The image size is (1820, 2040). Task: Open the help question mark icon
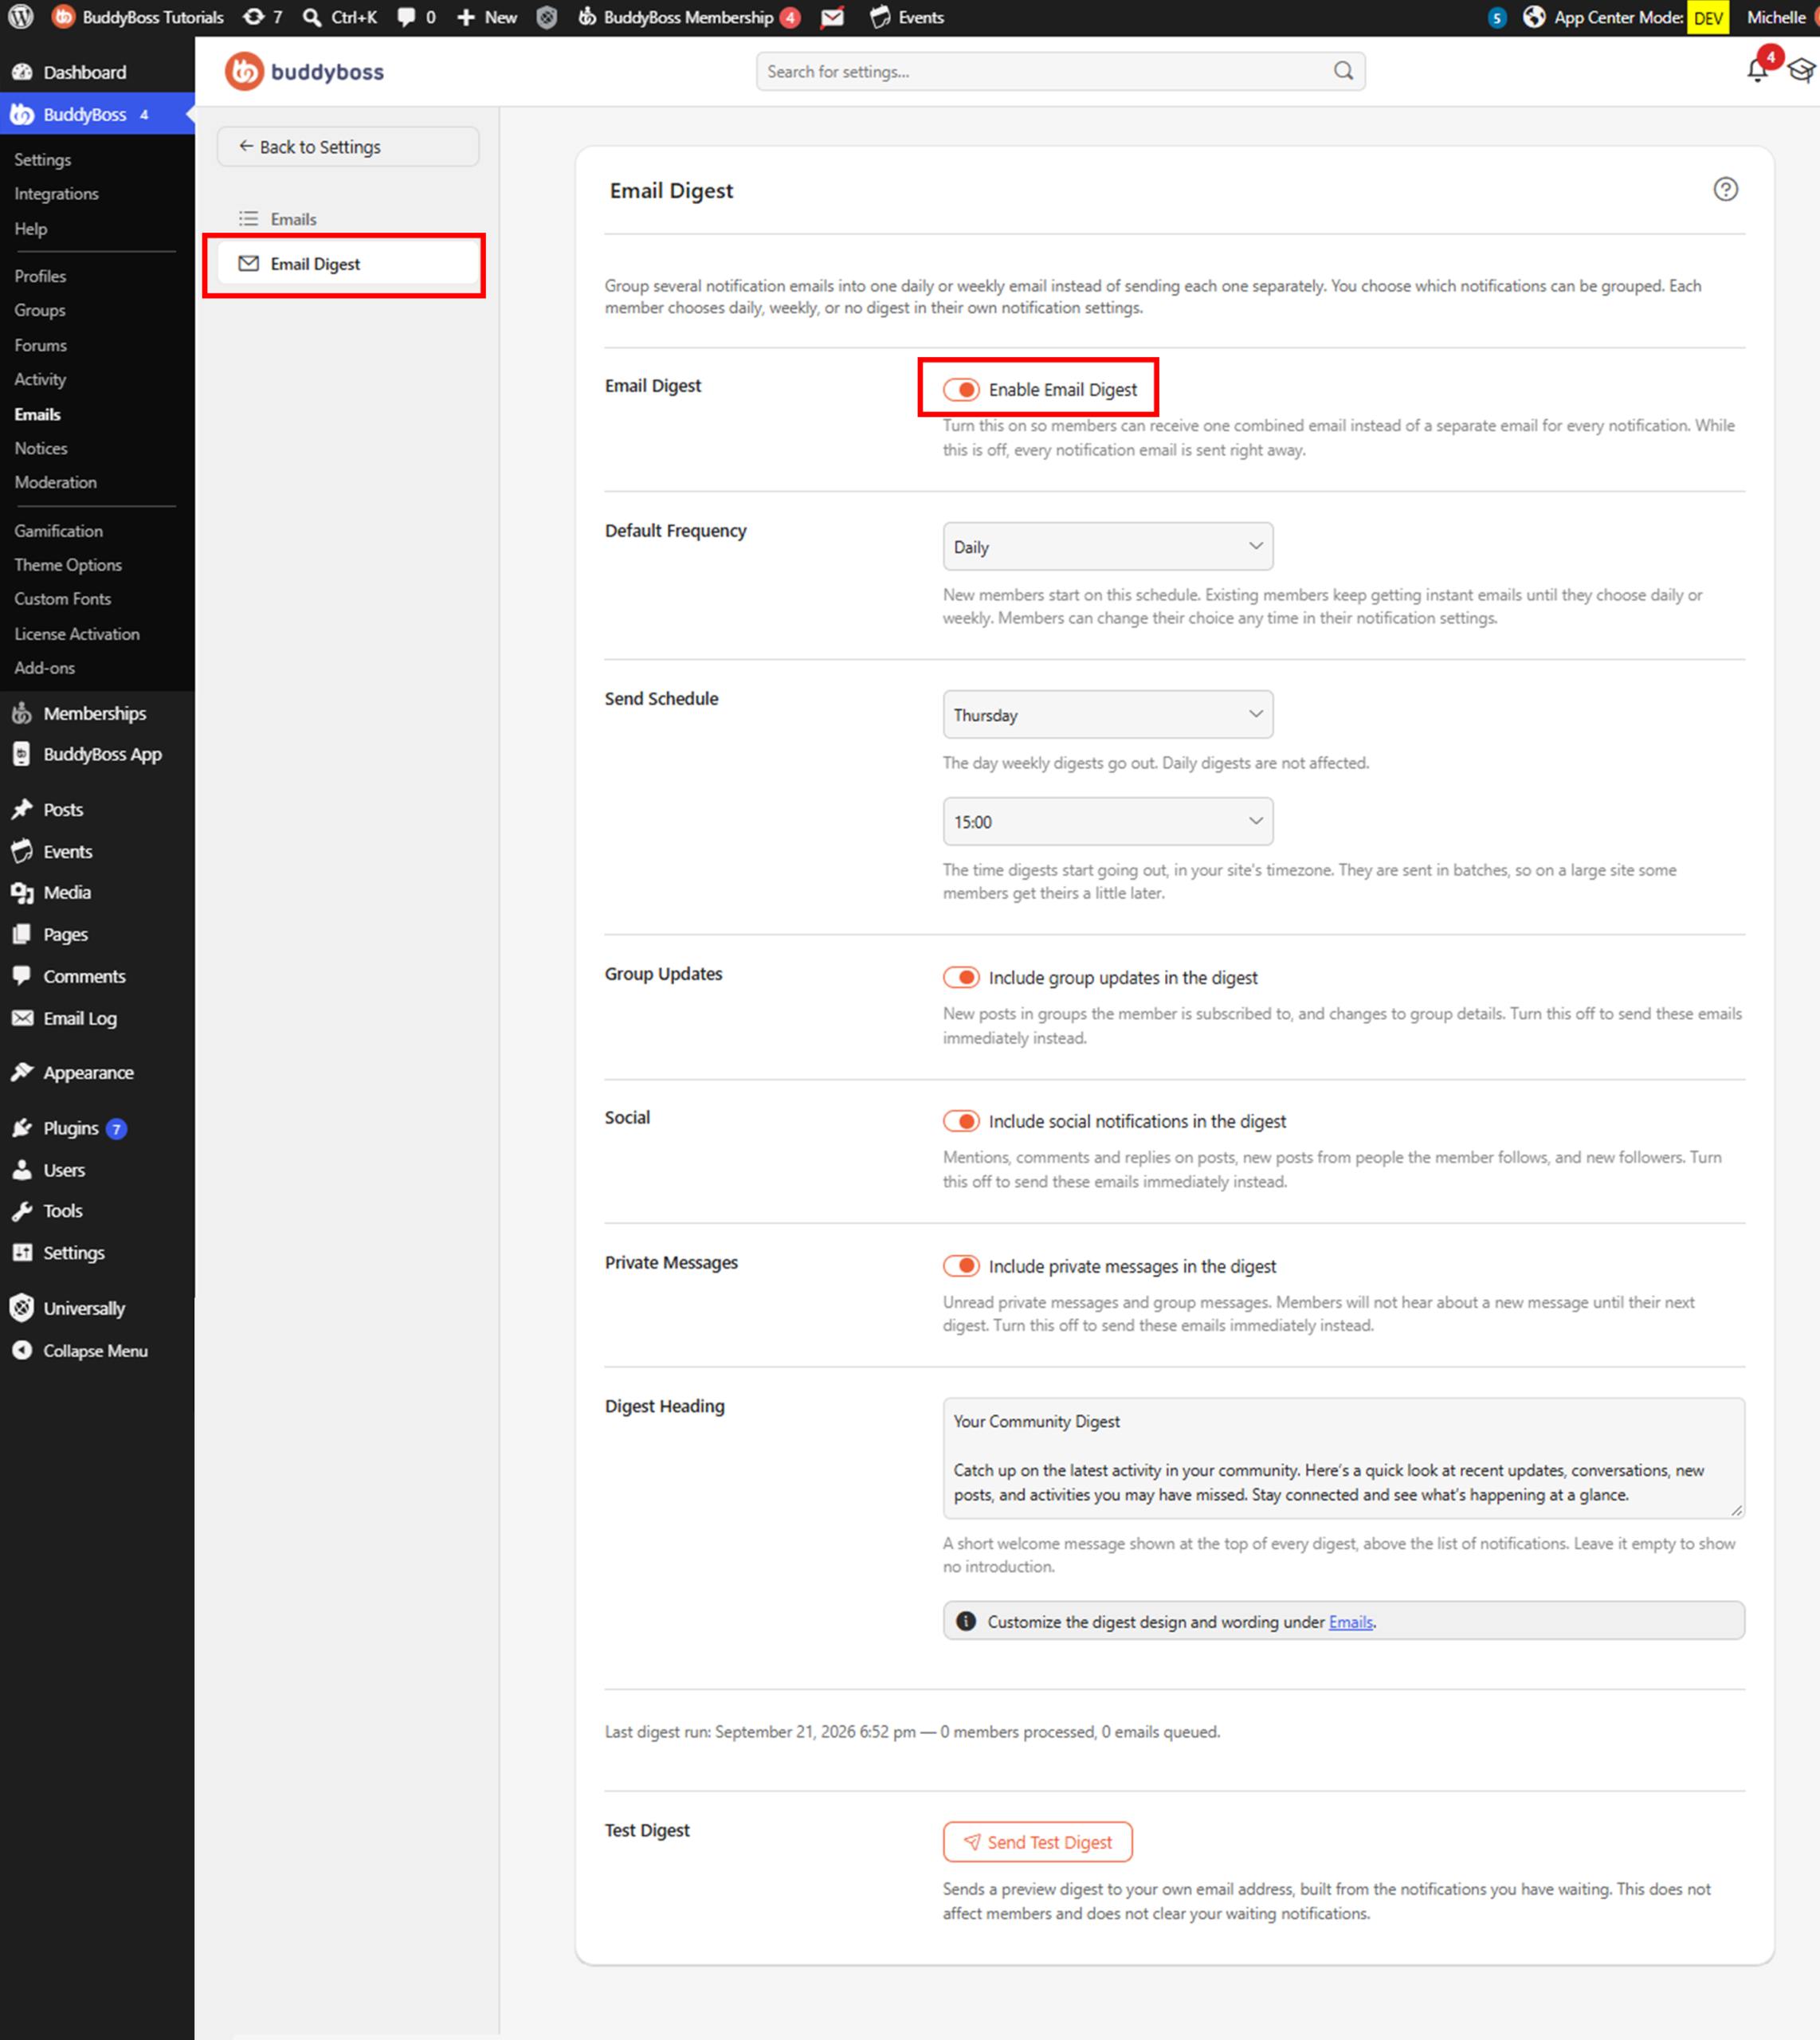pos(1725,189)
